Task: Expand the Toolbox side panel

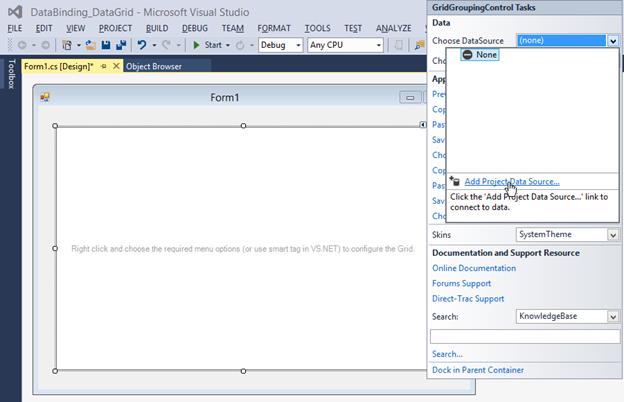Action: pos(11,74)
